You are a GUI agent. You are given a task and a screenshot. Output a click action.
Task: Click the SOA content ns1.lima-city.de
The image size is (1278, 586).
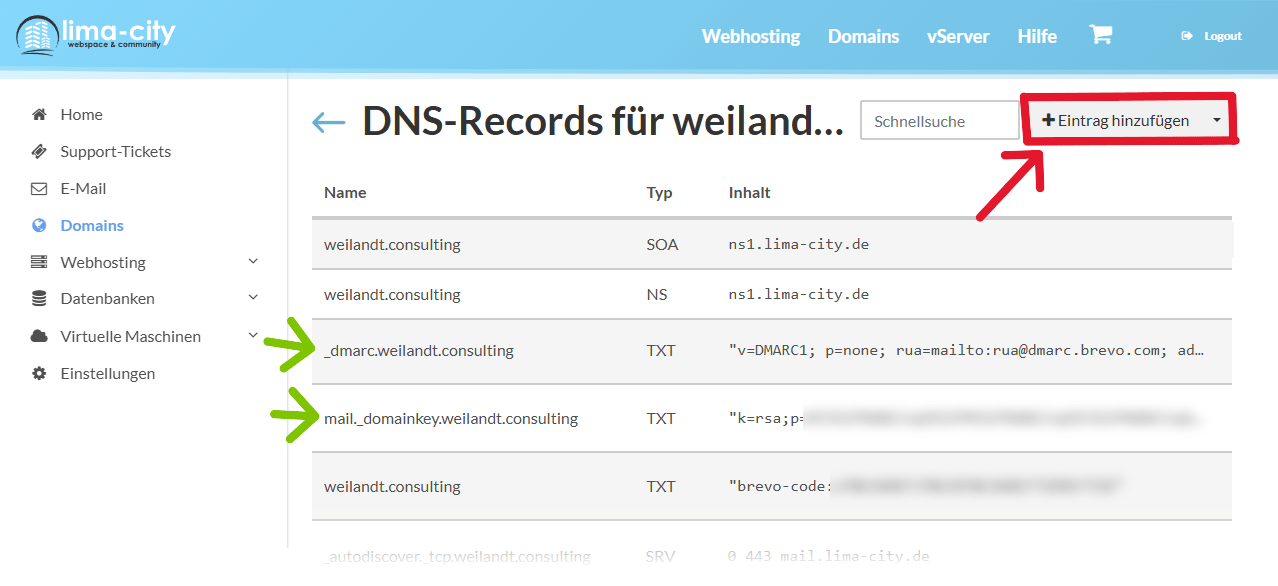pyautogui.click(x=798, y=243)
